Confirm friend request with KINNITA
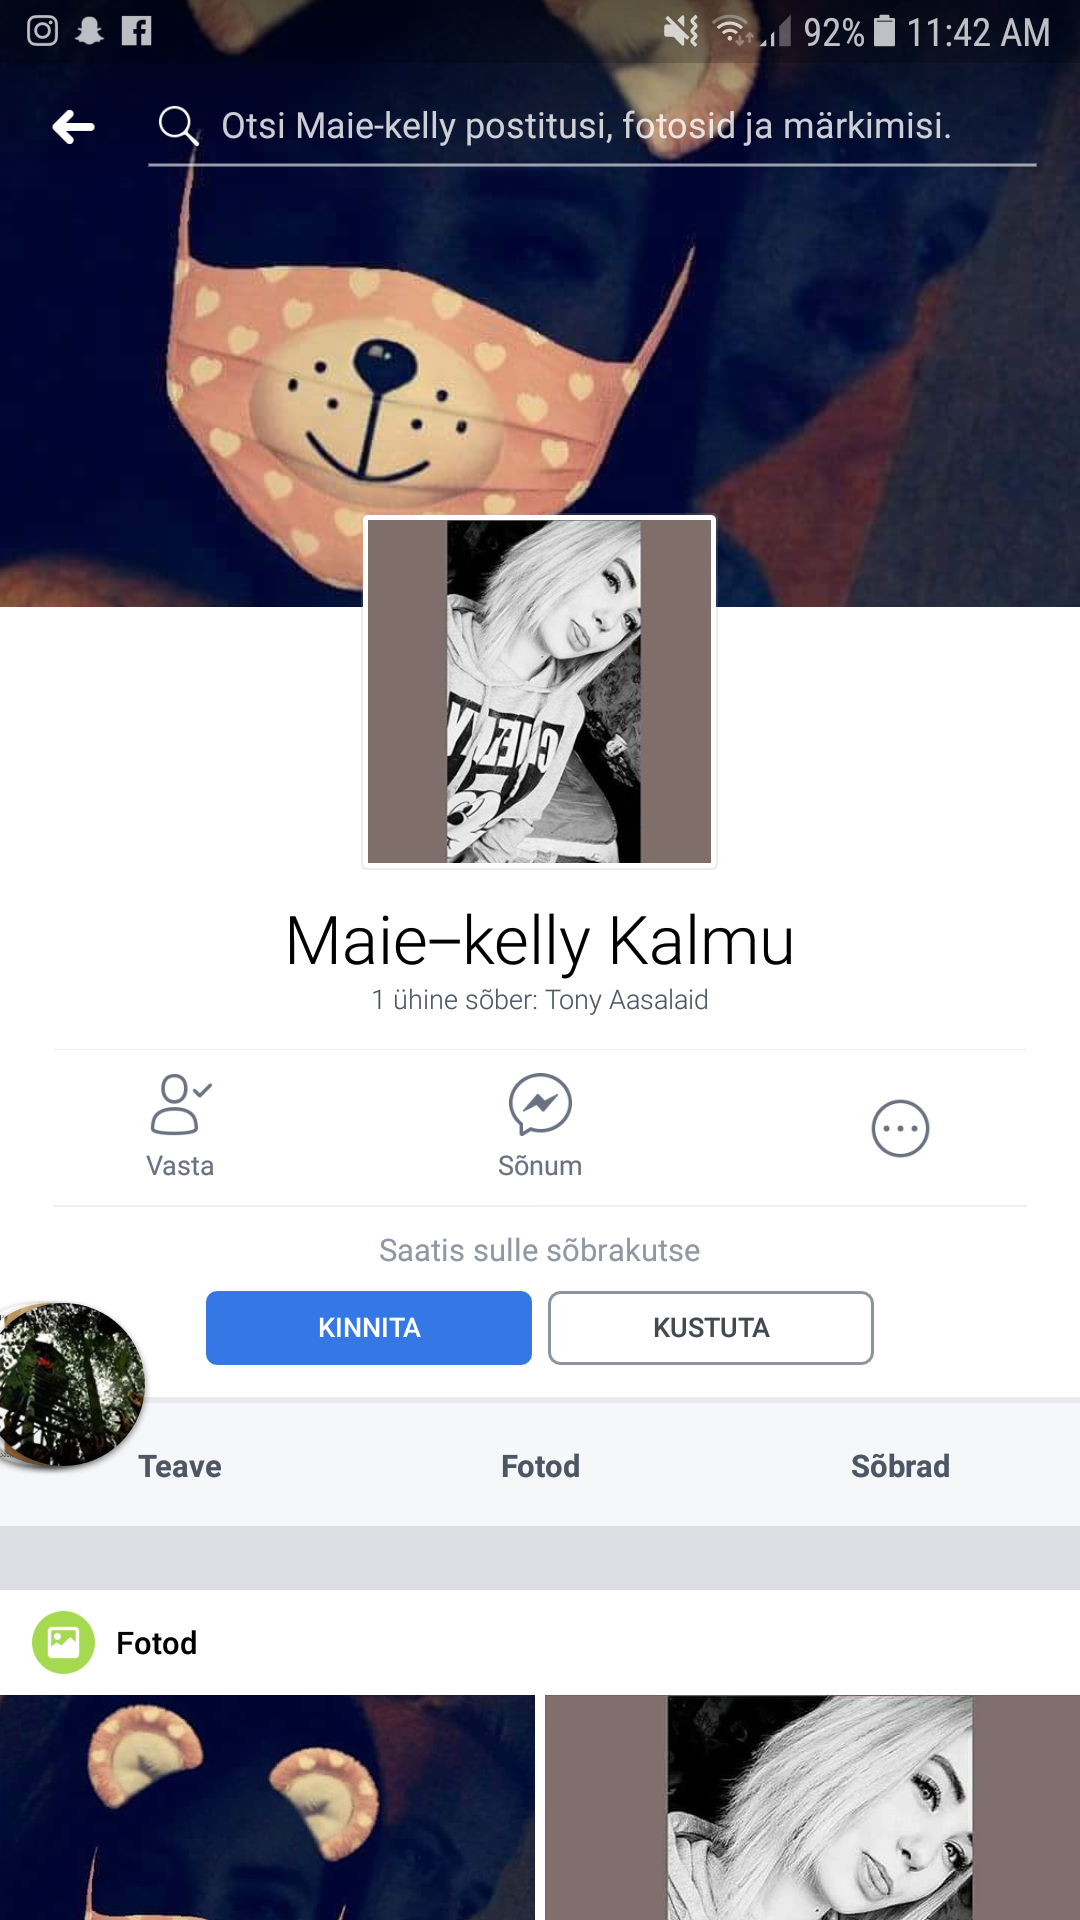Viewport: 1080px width, 1920px height. coord(369,1328)
